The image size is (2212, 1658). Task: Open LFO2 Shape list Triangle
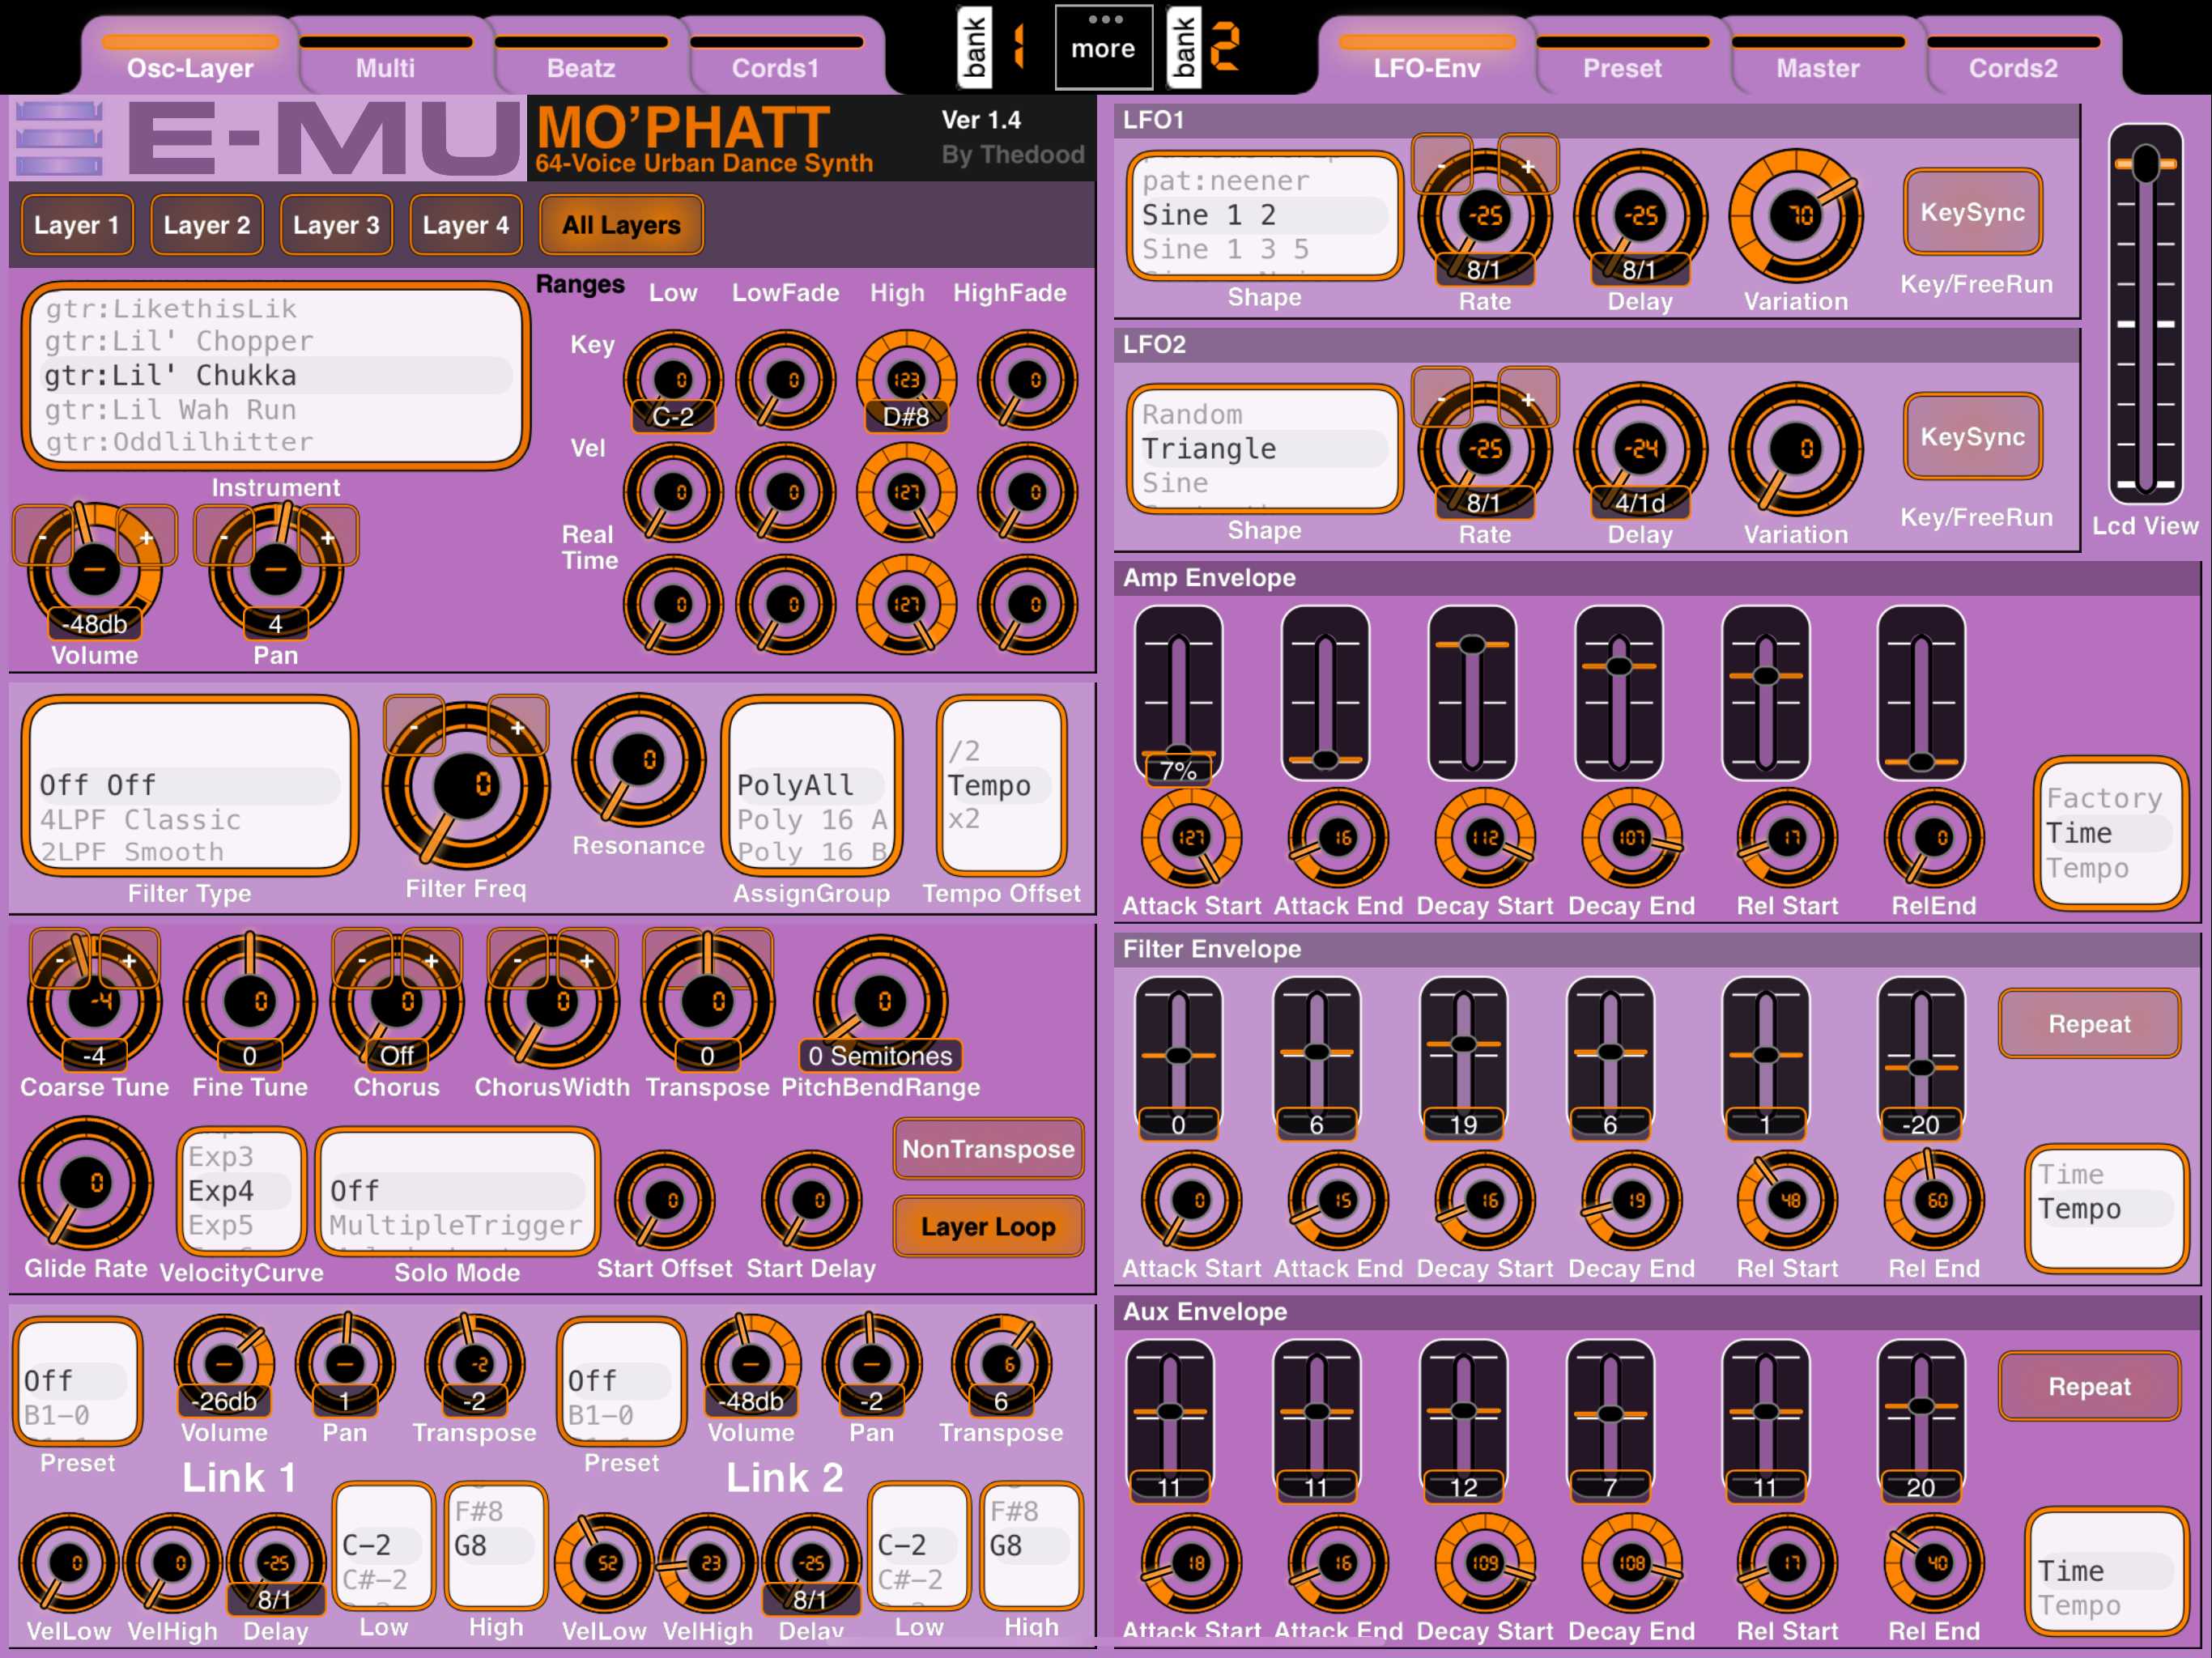click(1264, 449)
